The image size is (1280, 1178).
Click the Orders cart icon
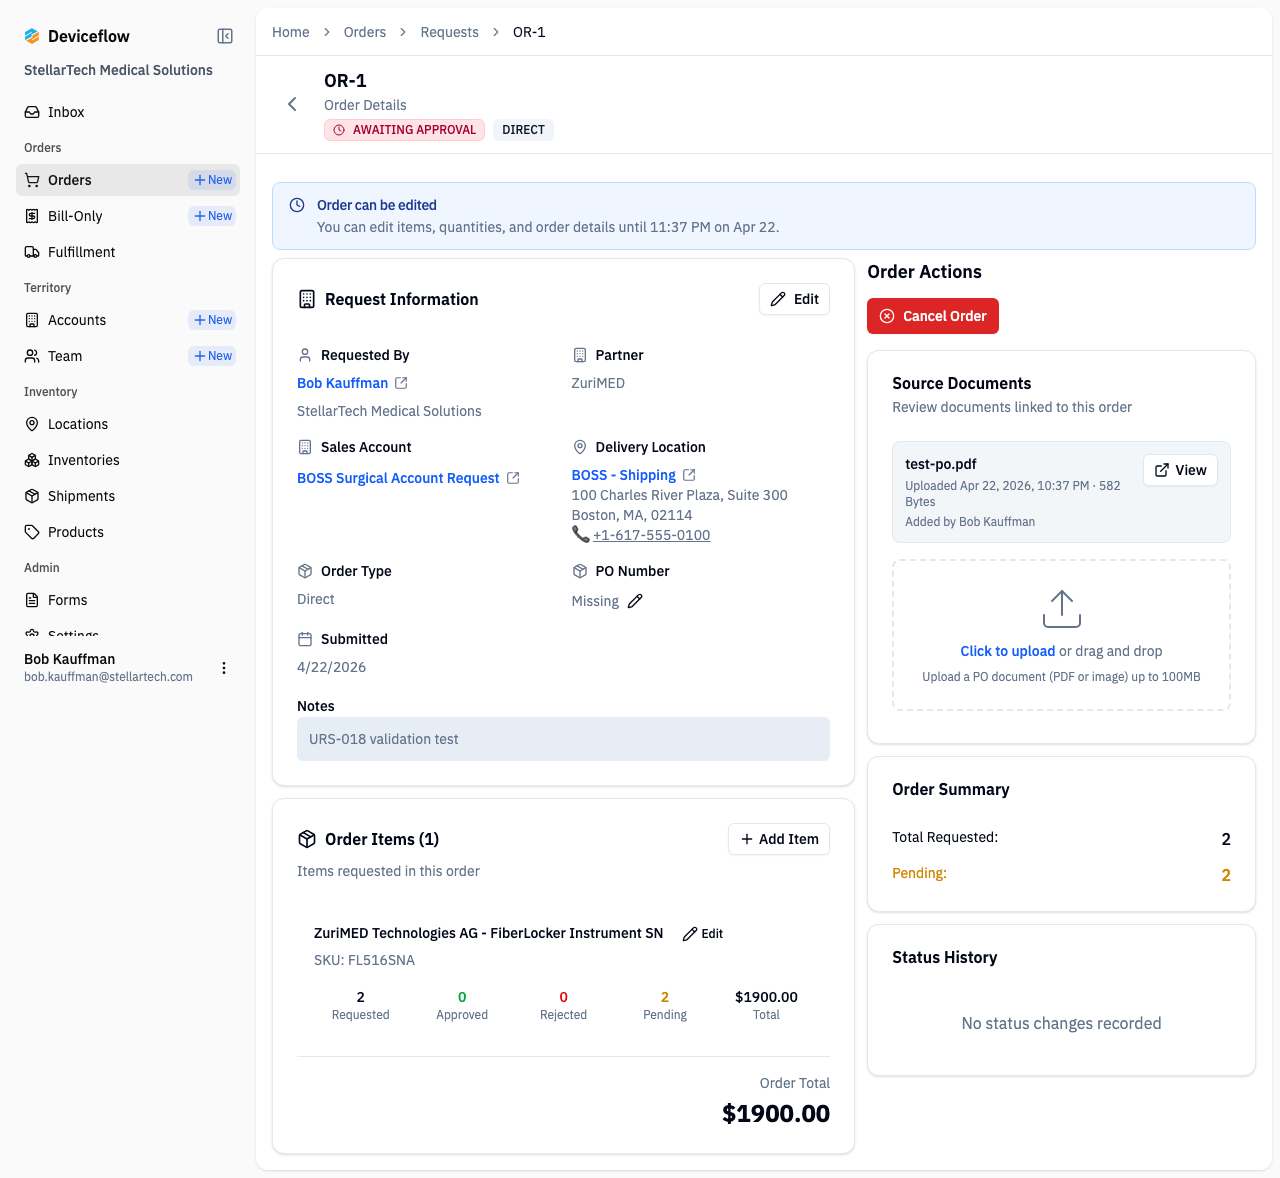pos(32,180)
